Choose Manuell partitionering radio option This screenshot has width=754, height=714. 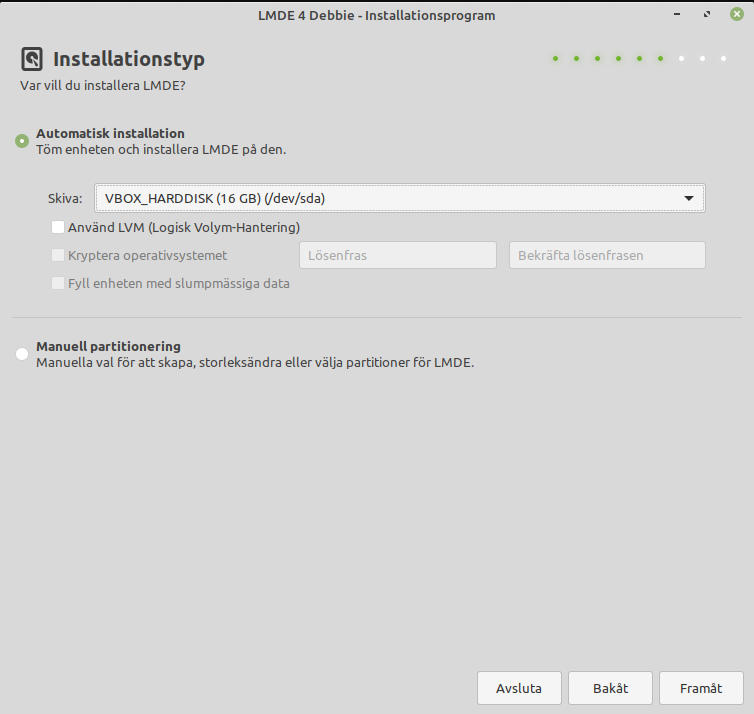[x=22, y=354]
